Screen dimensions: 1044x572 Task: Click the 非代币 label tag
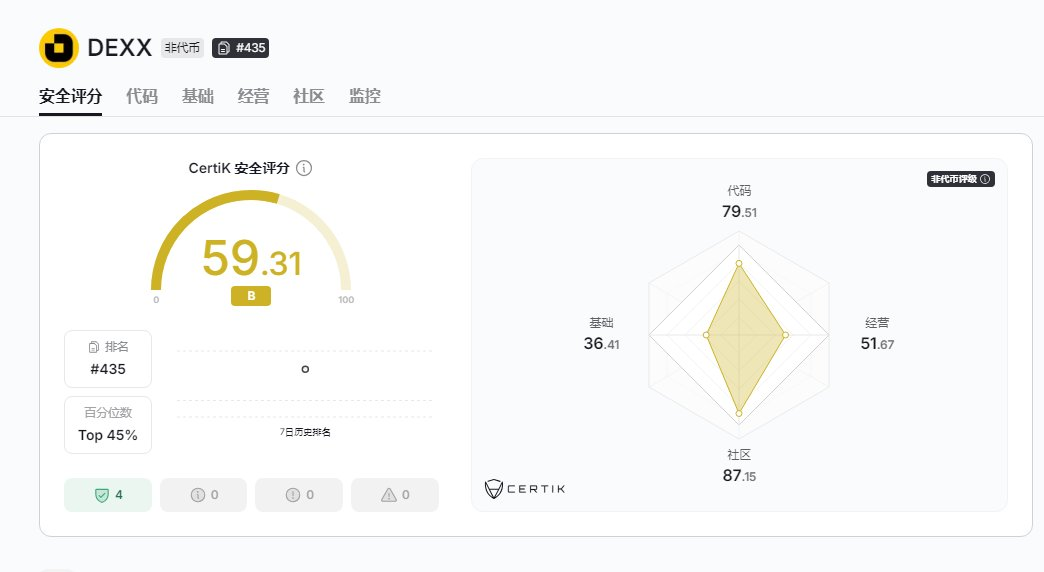click(182, 48)
